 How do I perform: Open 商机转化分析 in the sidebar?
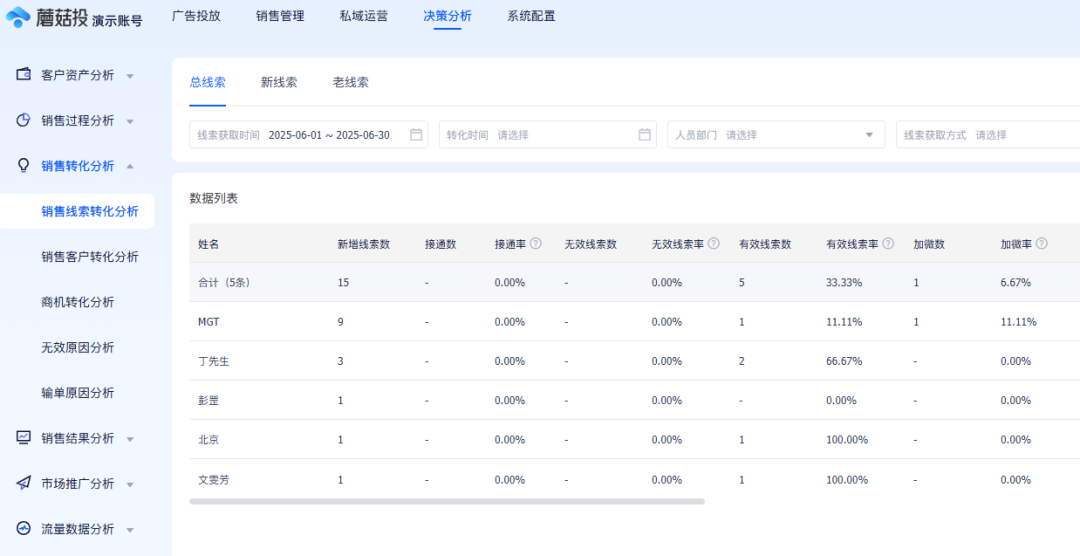point(77,302)
